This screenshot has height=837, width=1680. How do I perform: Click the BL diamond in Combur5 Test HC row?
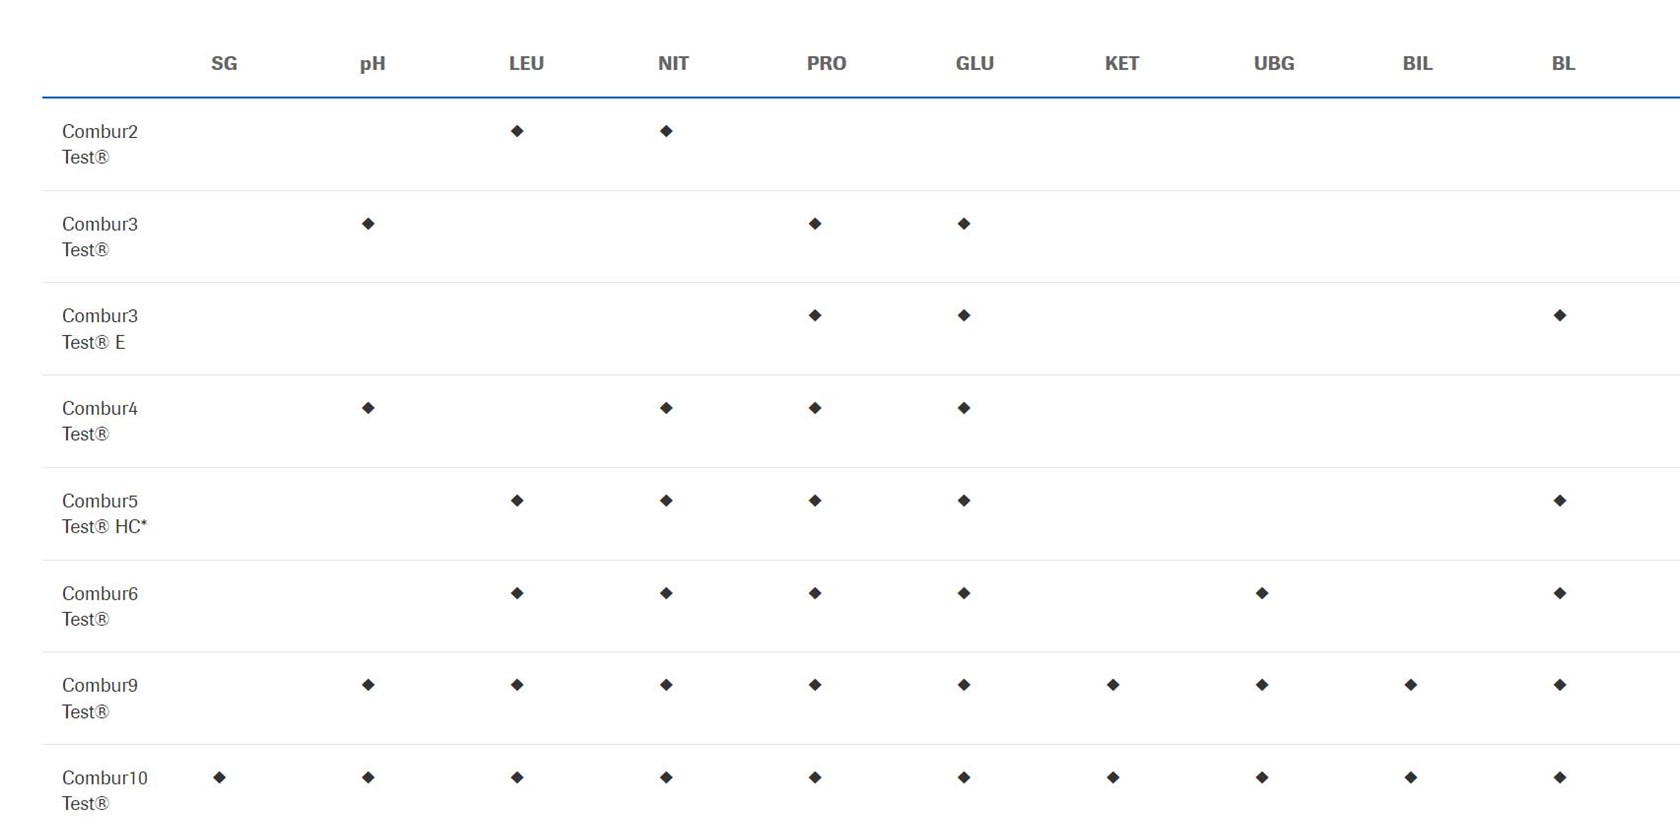[1560, 501]
